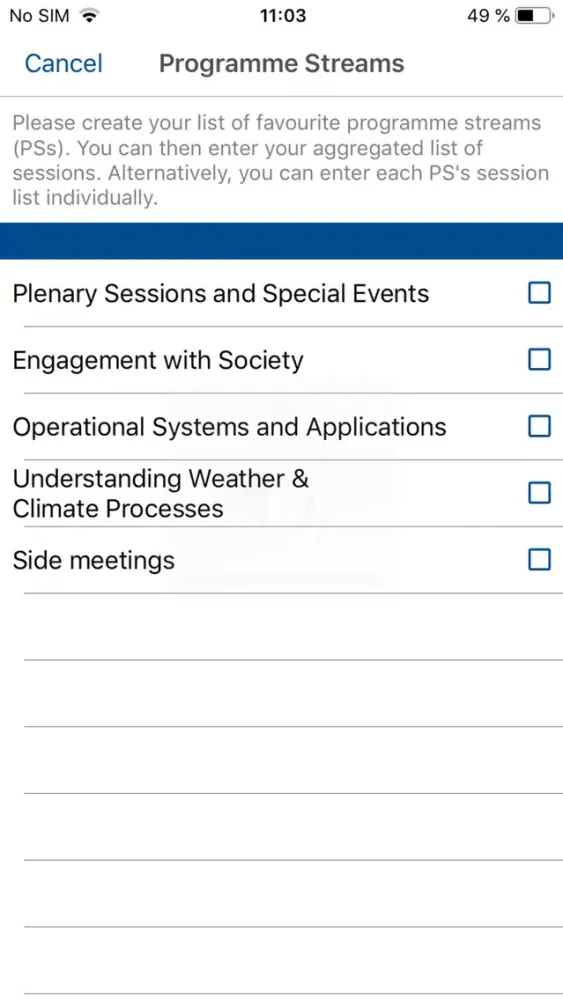Select the Operational Systems and Applications label
Screen dimensions: 563x1000
[x=229, y=427]
